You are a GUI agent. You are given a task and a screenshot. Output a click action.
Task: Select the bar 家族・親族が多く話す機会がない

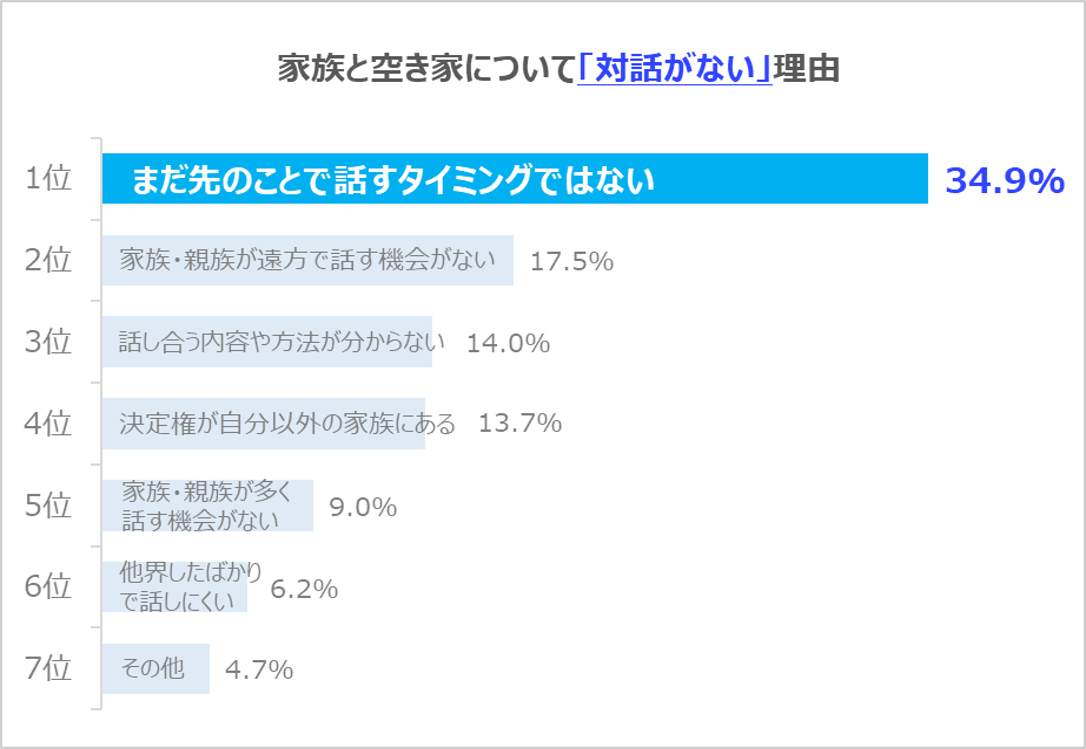pos(207,505)
